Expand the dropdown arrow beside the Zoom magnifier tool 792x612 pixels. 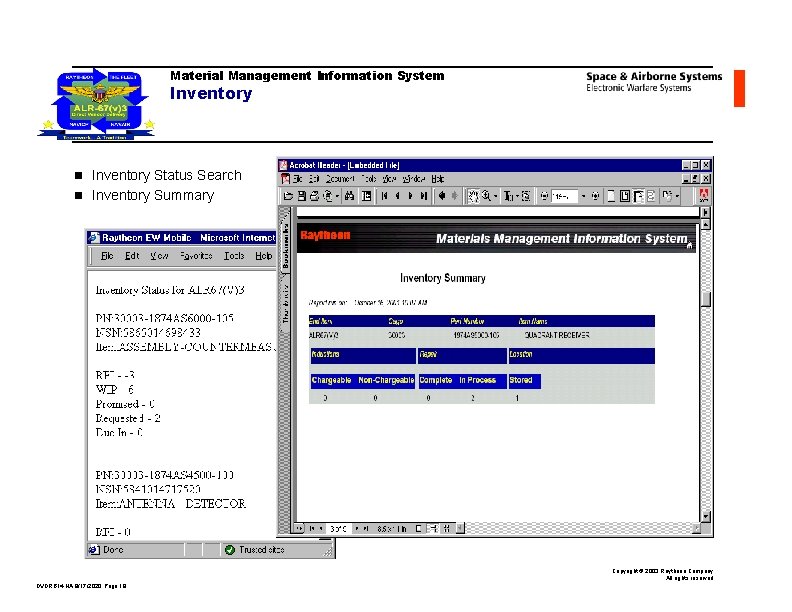[496, 196]
